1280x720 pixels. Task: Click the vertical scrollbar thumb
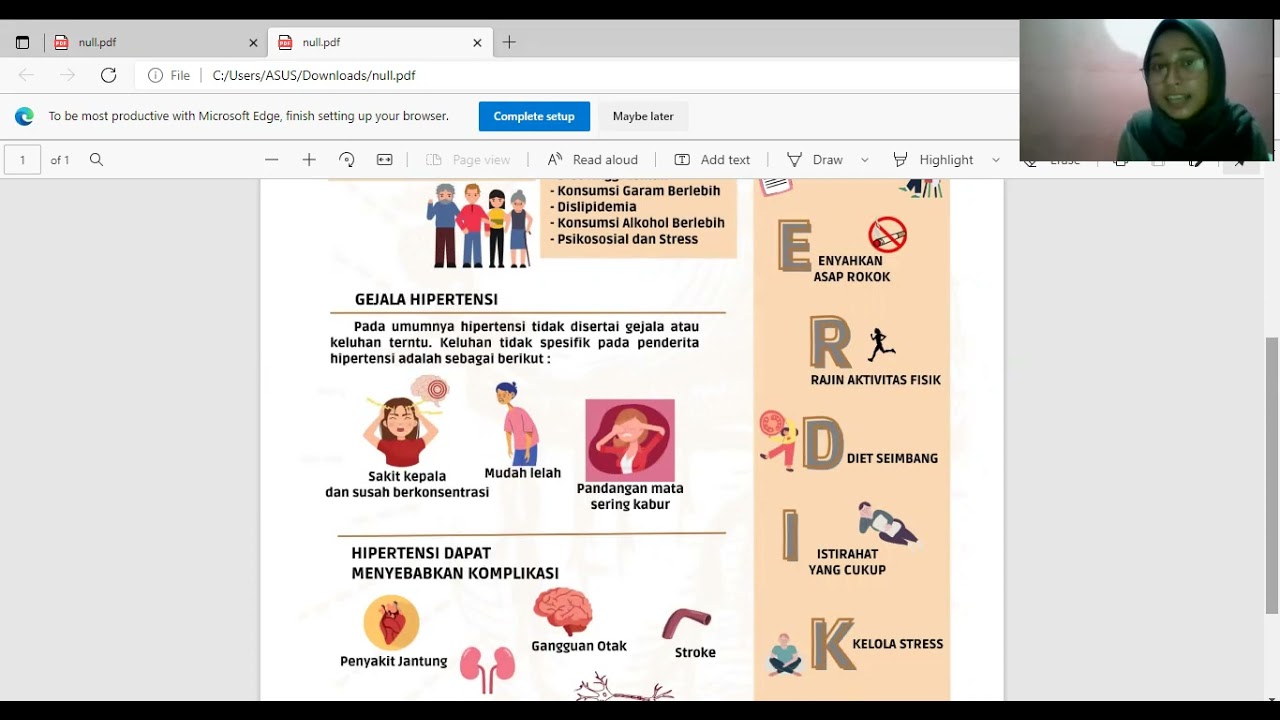(1272, 475)
